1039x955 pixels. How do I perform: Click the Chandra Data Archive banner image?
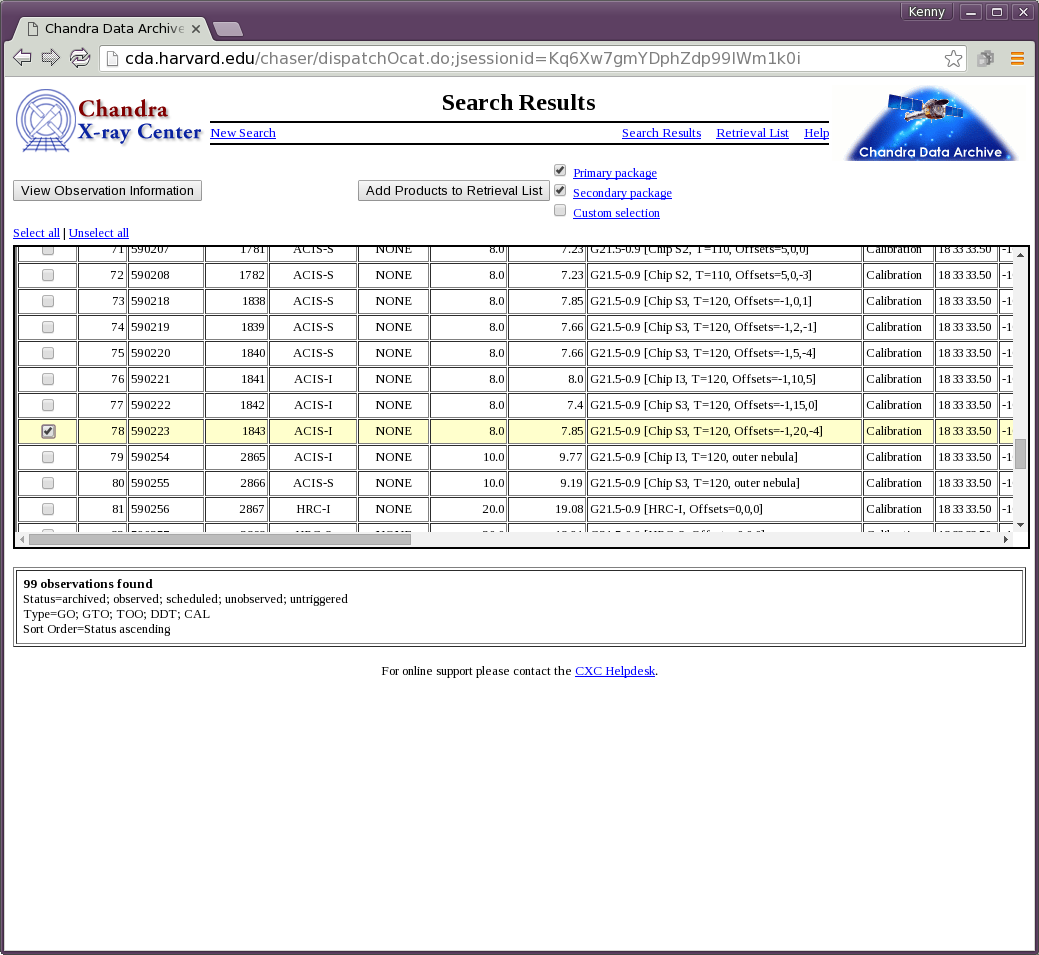931,124
